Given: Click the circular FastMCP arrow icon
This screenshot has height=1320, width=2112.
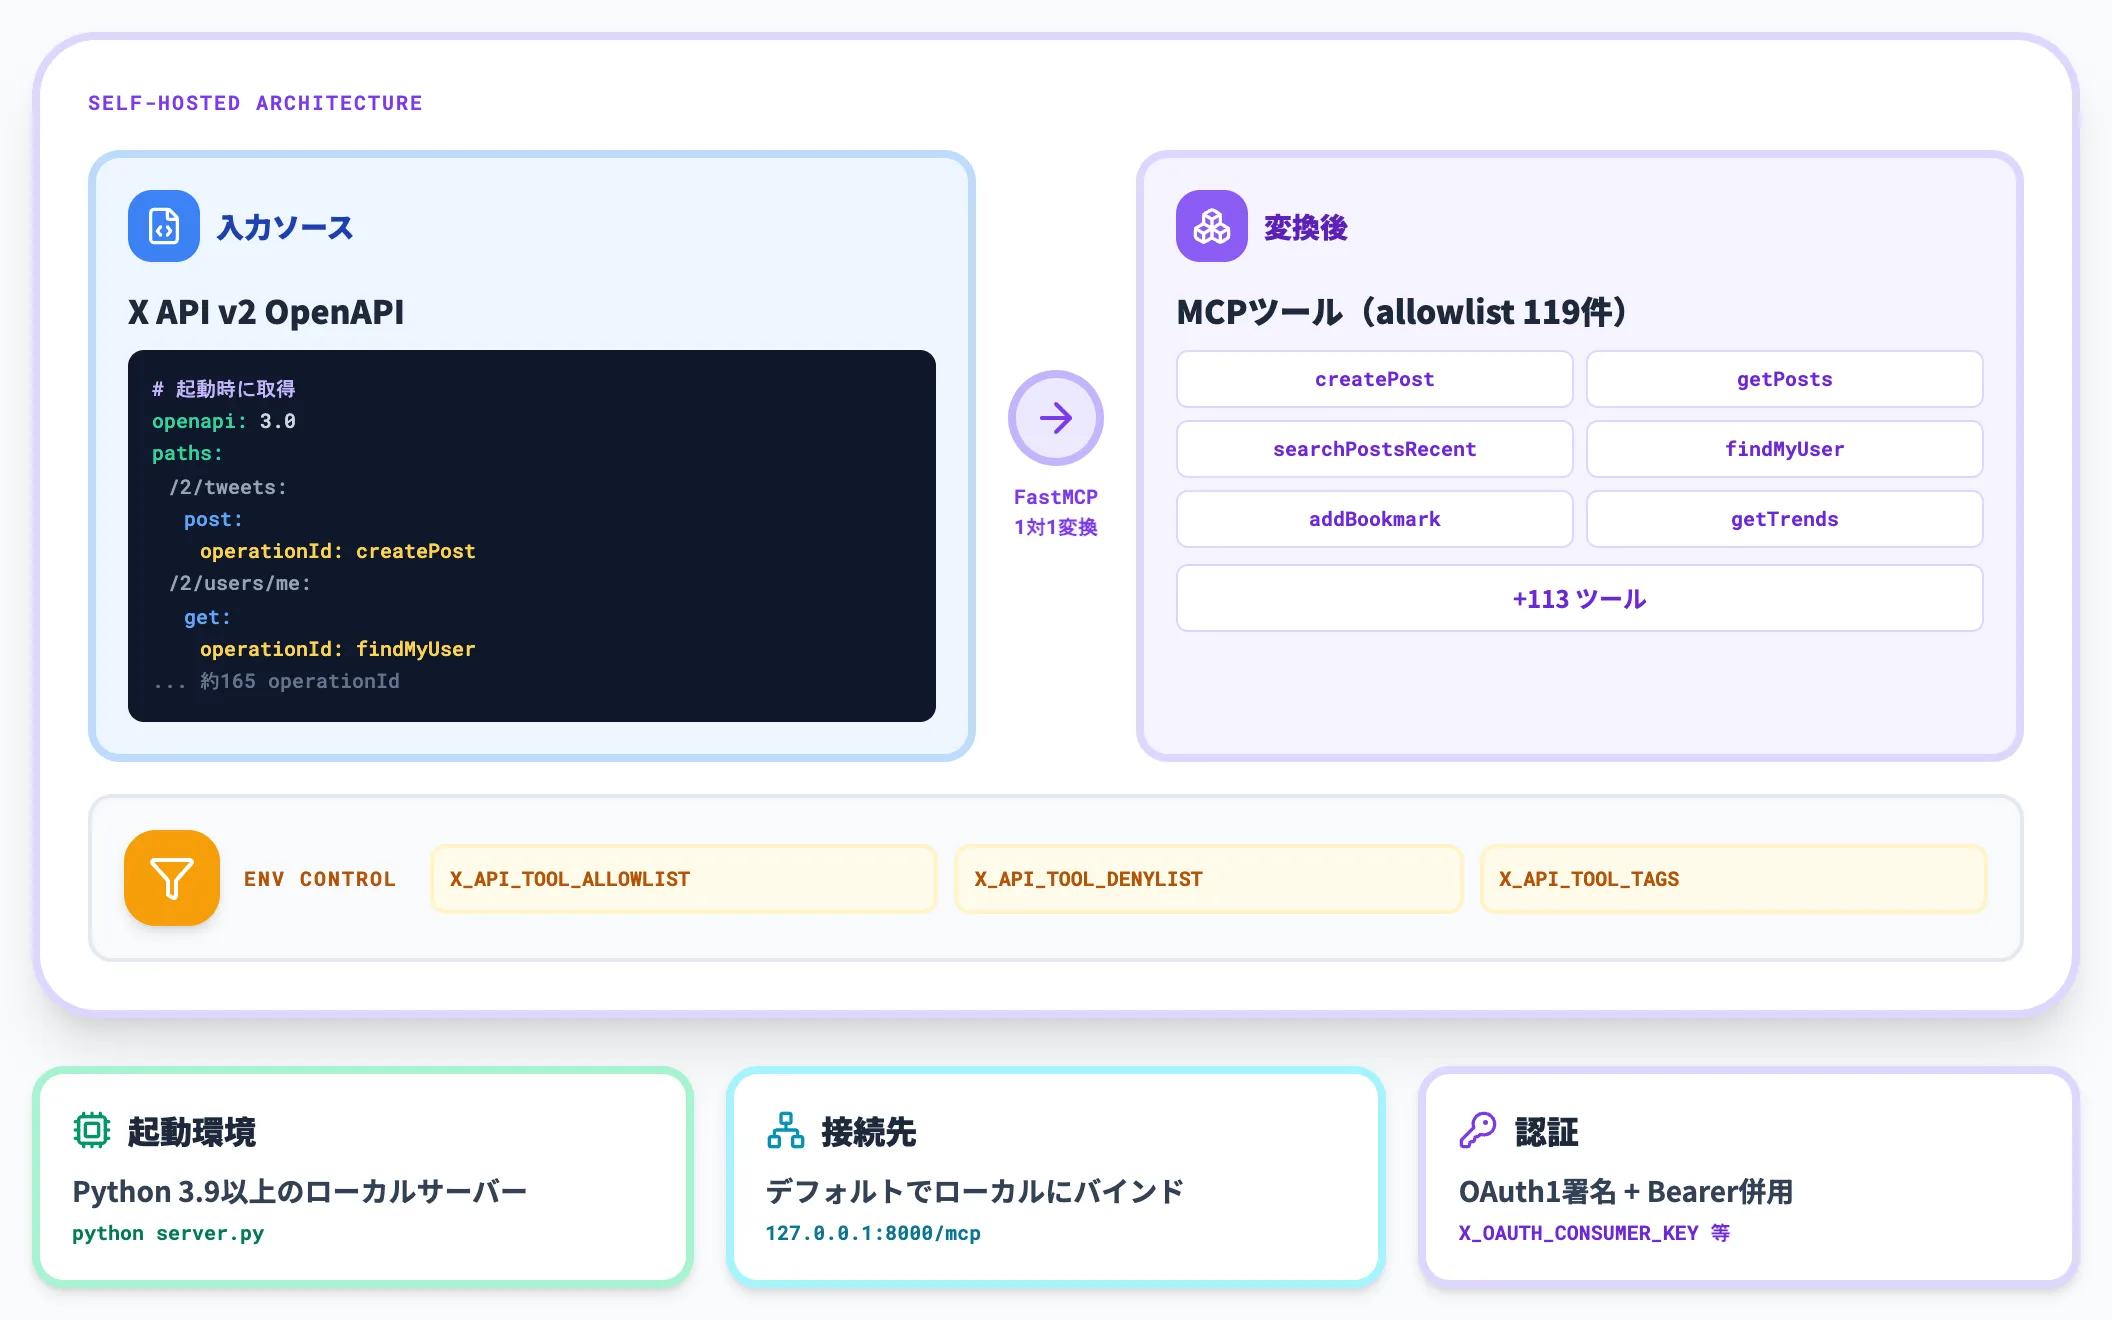Looking at the screenshot, I should [1056, 418].
